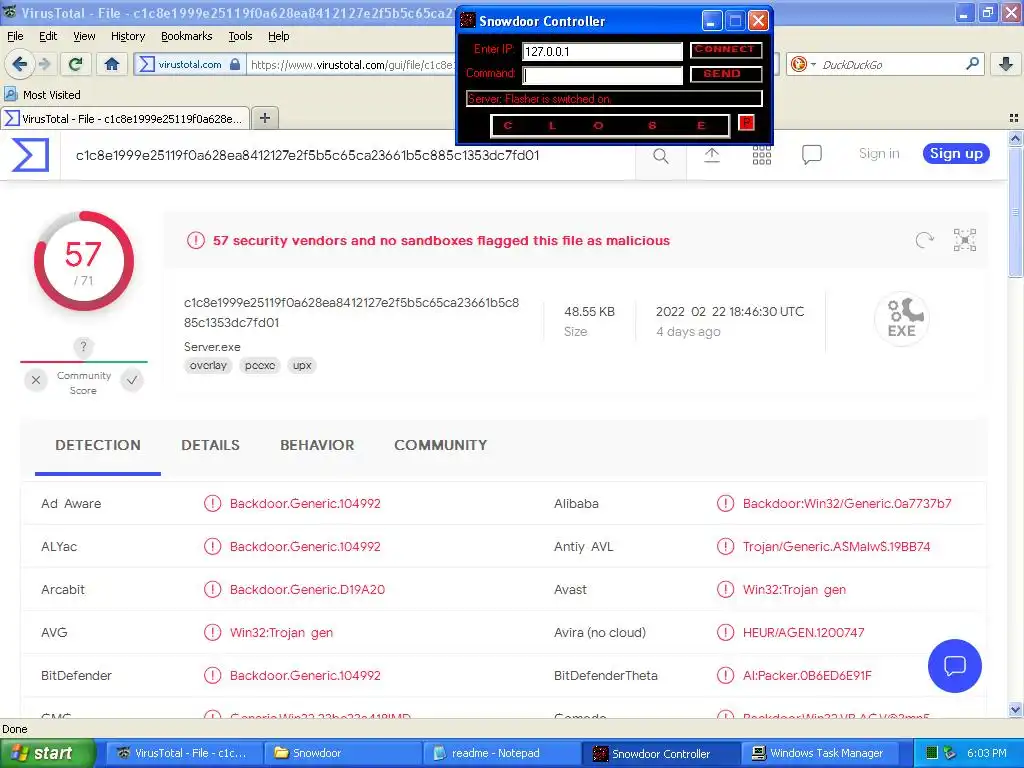
Task: Click the Command input field
Action: point(602,76)
